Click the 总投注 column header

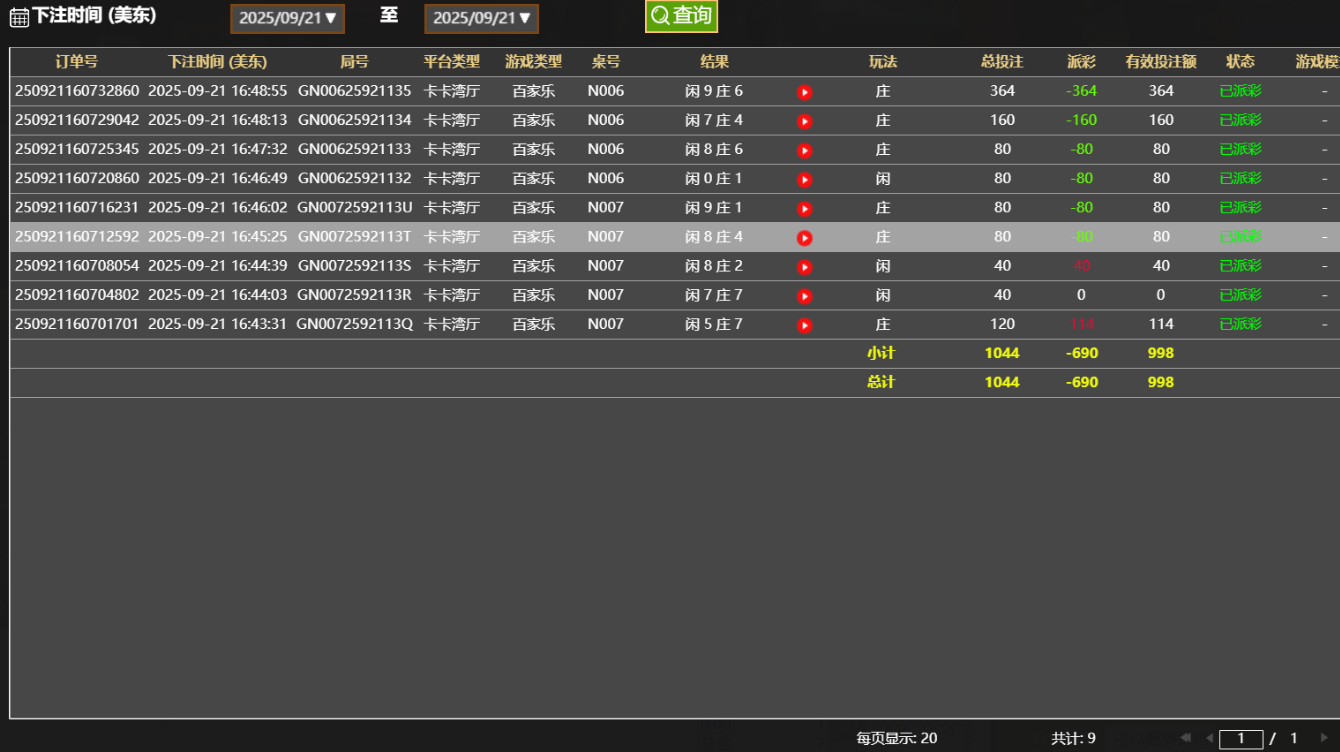[x=1002, y=62]
